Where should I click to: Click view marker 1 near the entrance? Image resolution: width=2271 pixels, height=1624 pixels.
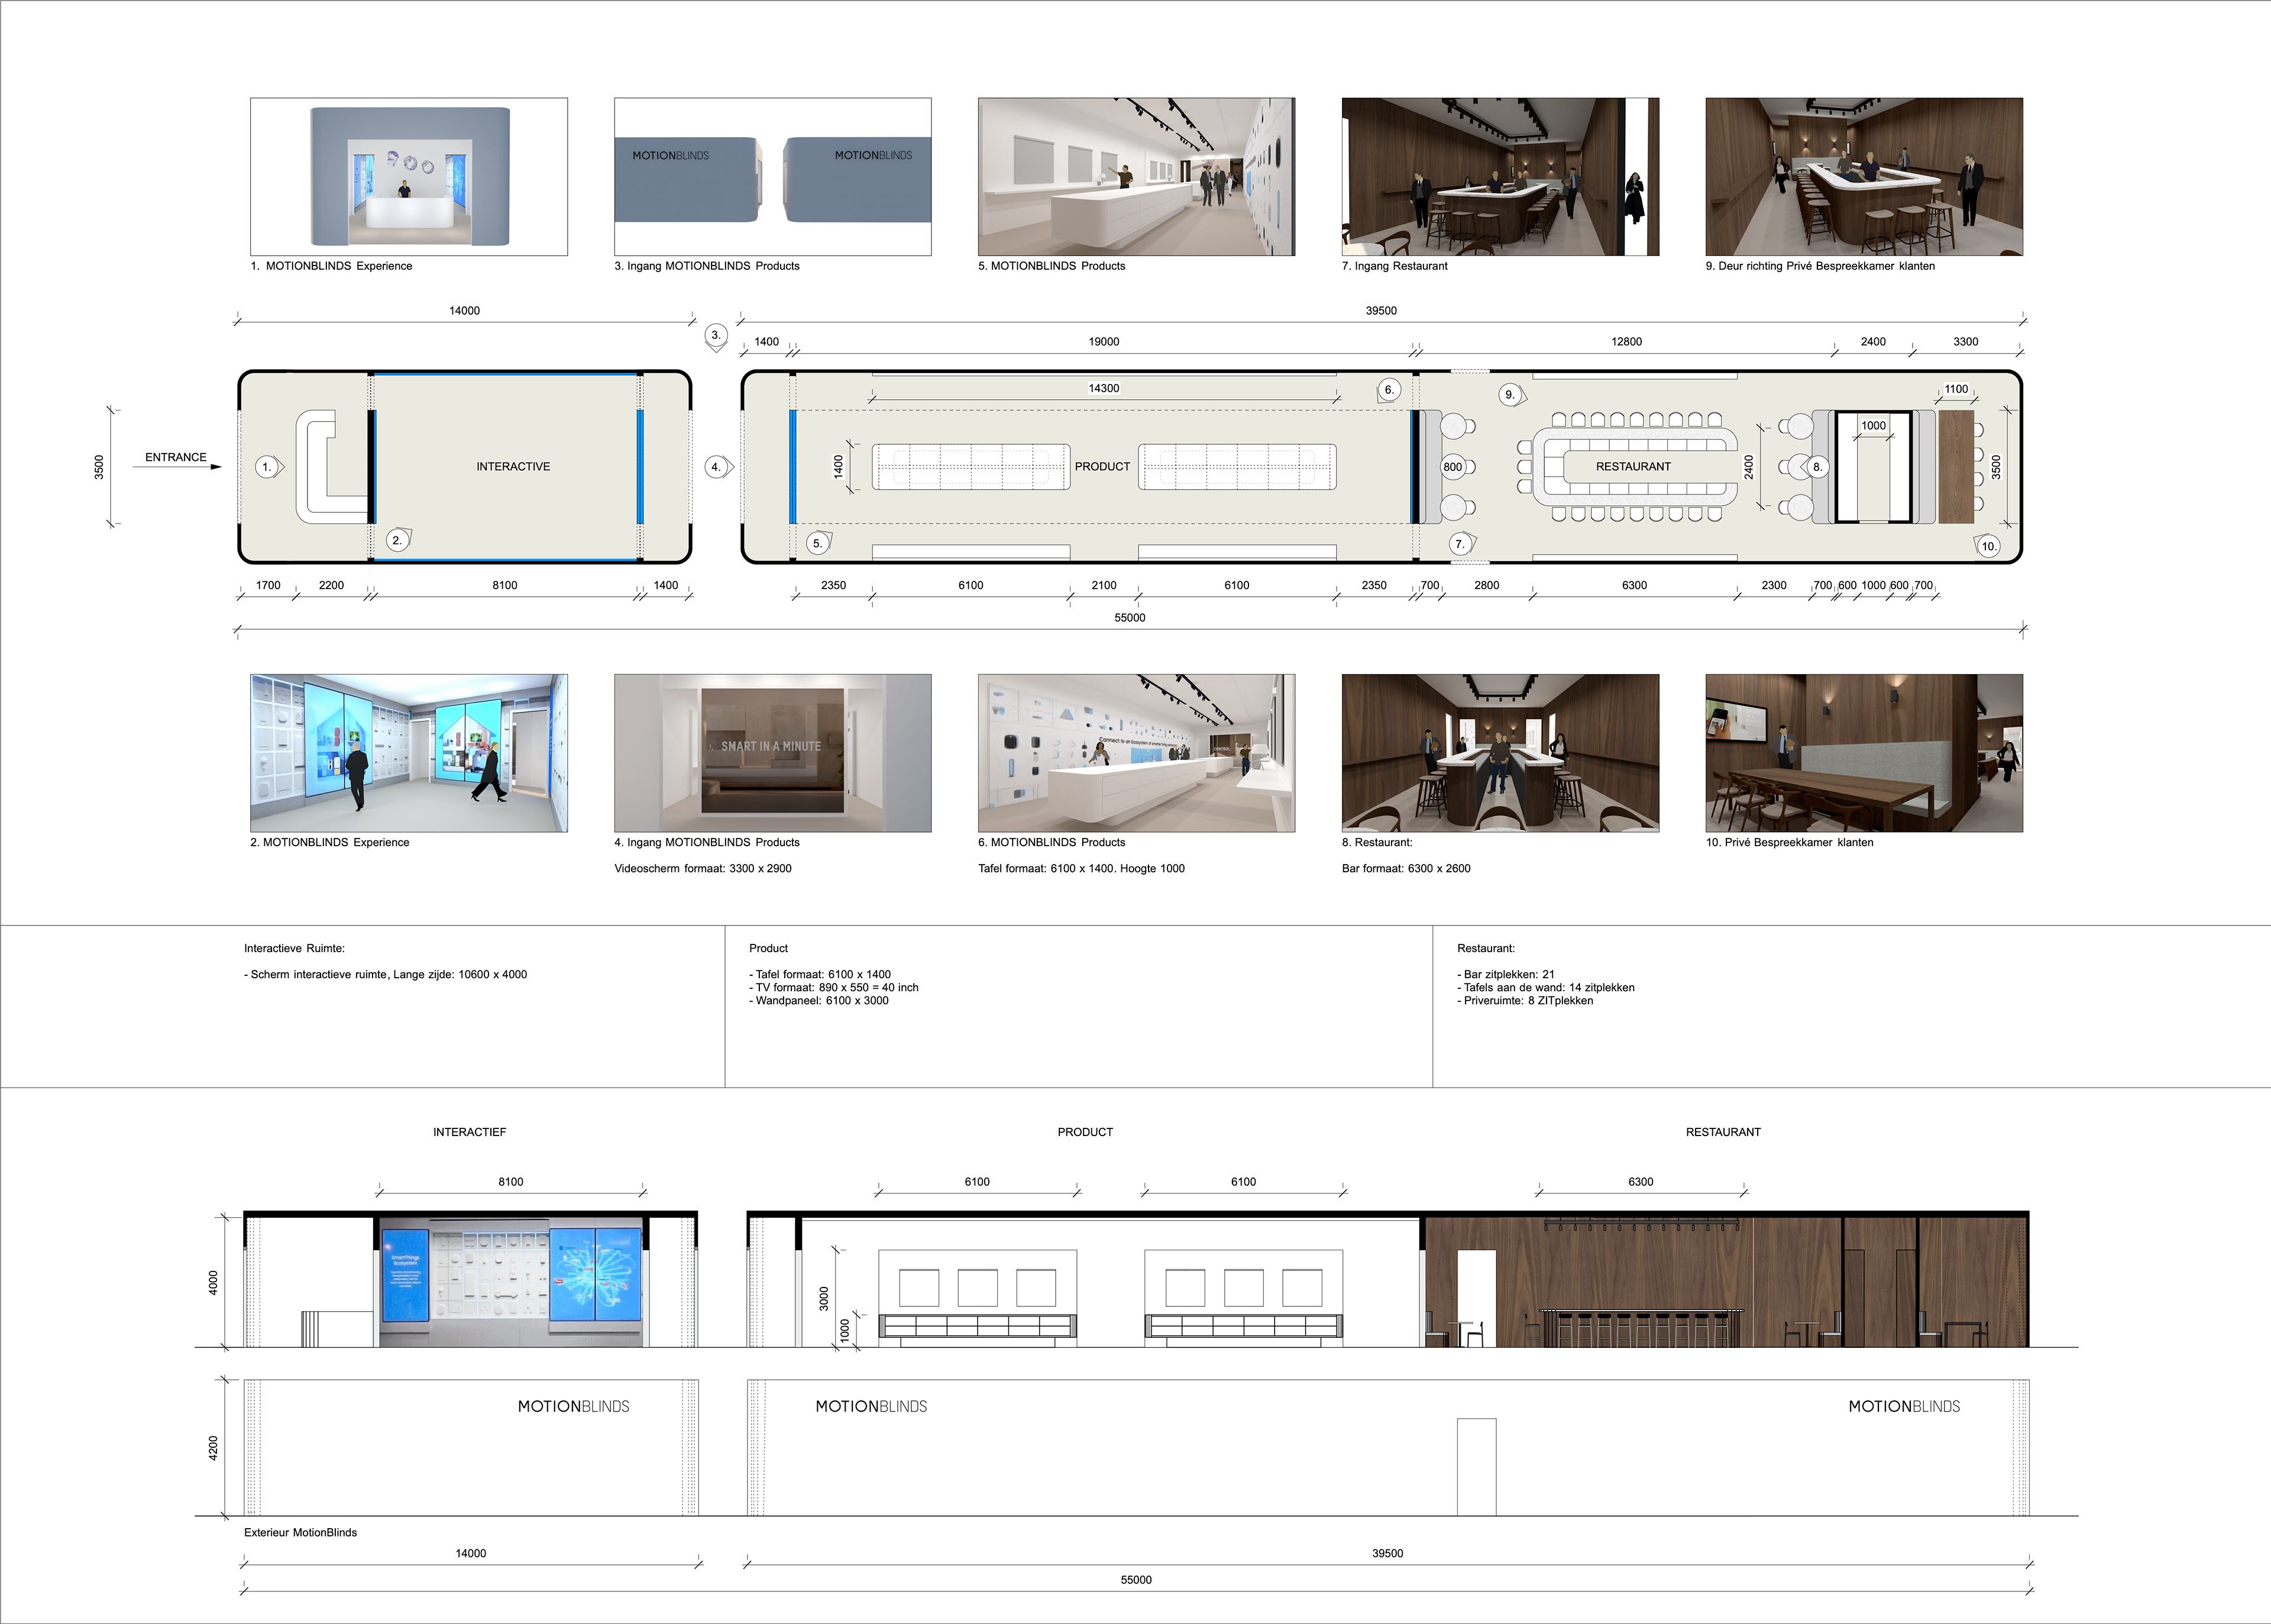[268, 467]
